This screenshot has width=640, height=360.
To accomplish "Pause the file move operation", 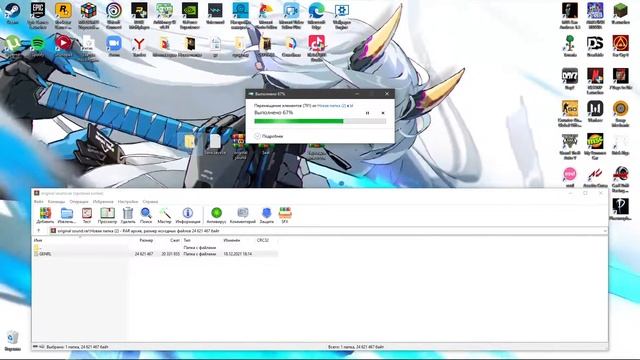I will [x=367, y=113].
